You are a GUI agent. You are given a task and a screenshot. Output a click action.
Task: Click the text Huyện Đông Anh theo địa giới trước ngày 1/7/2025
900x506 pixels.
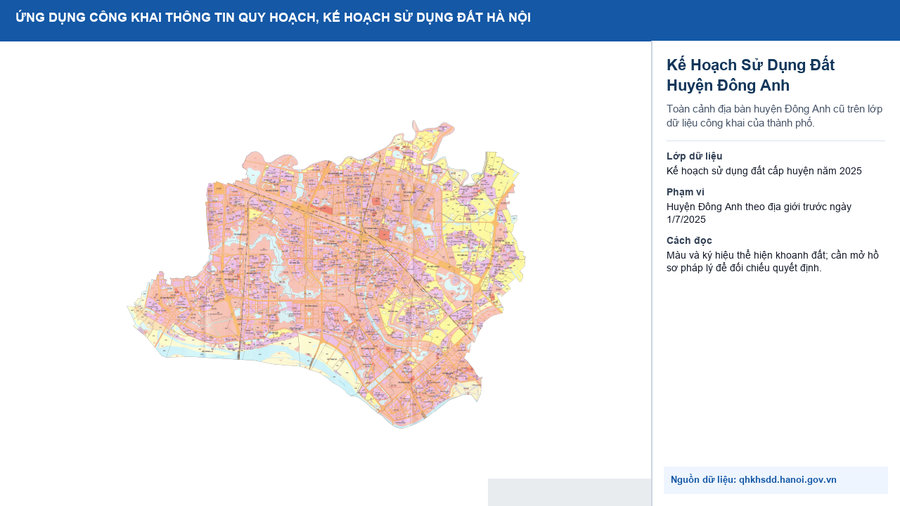(759, 213)
